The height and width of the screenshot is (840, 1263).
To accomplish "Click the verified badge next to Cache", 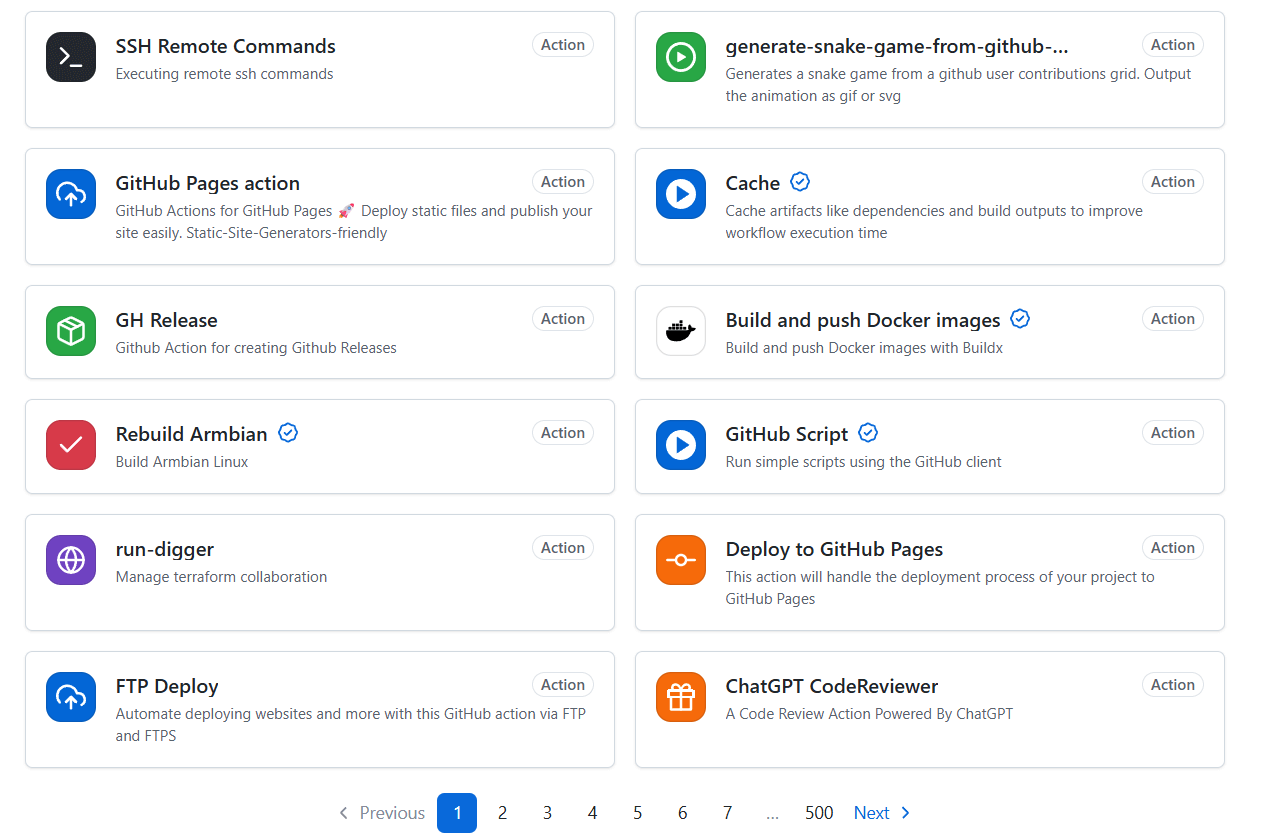I will tap(800, 182).
